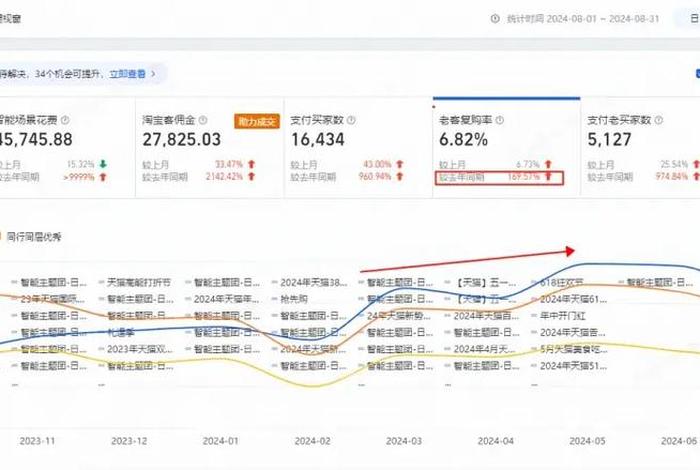Click the date range 2024-08-01 ~ 2024-08-31
The width and height of the screenshot is (700, 470).
[603, 19]
